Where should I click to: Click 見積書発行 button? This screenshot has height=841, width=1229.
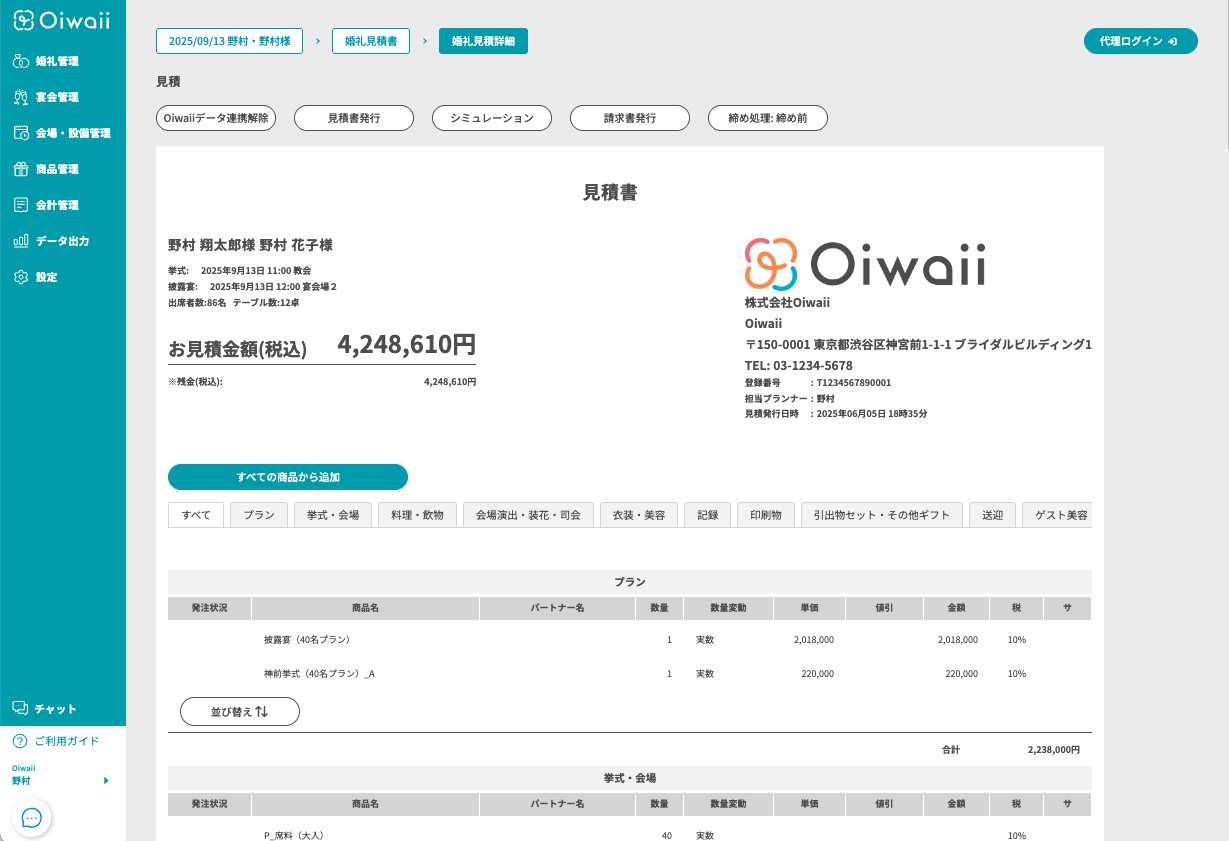(x=354, y=118)
